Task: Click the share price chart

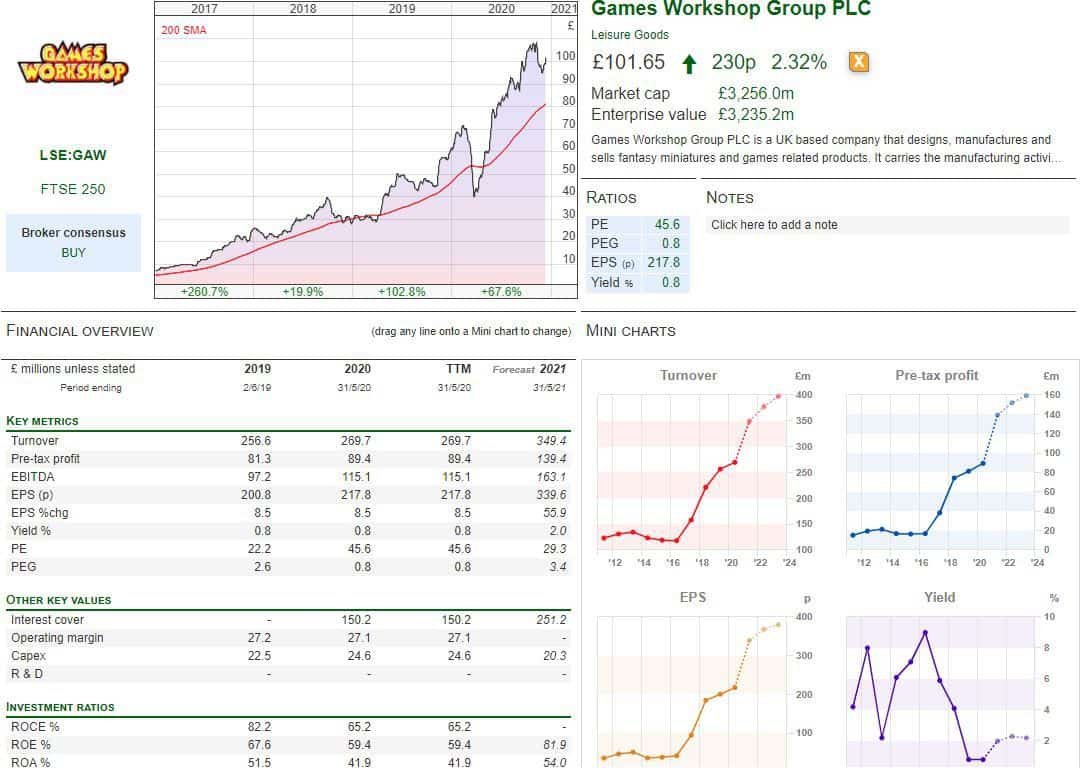Action: 366,149
